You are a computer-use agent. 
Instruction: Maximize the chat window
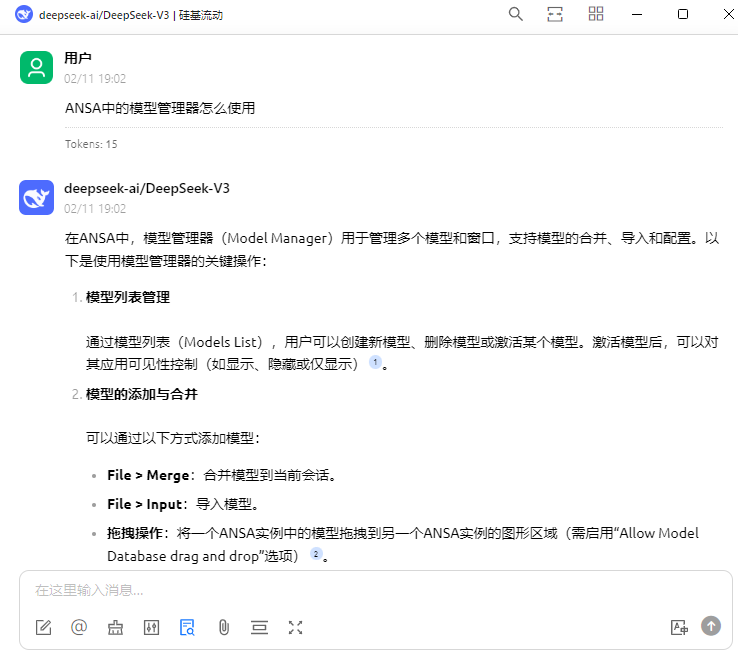click(682, 15)
